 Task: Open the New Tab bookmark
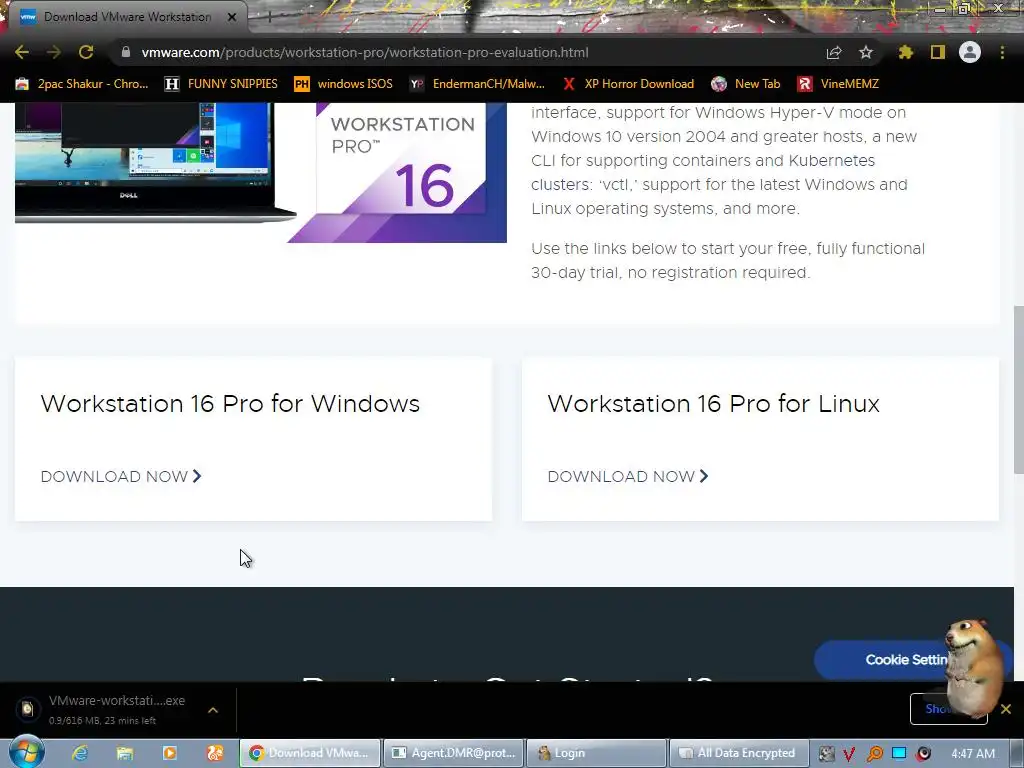(746, 84)
